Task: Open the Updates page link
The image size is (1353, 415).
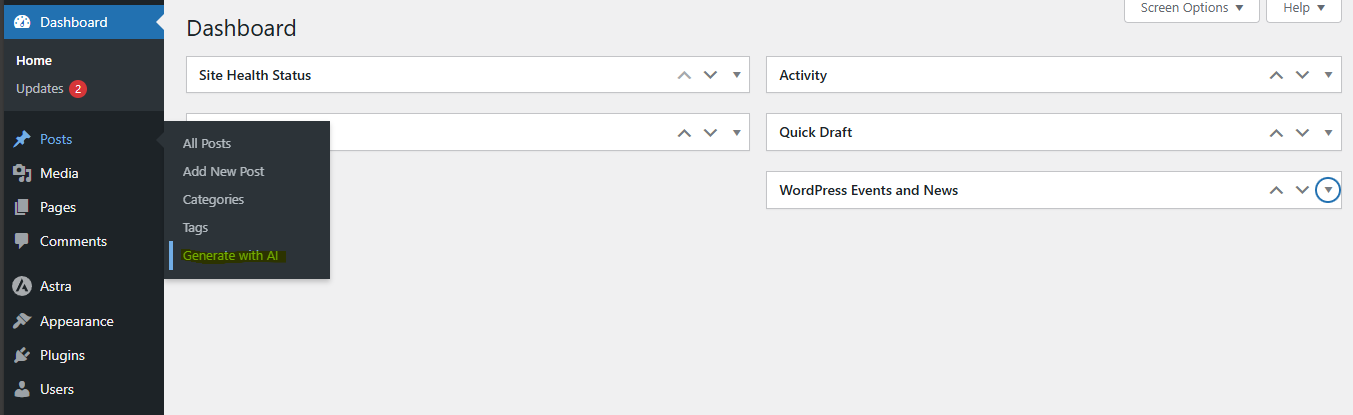Action: [40, 89]
